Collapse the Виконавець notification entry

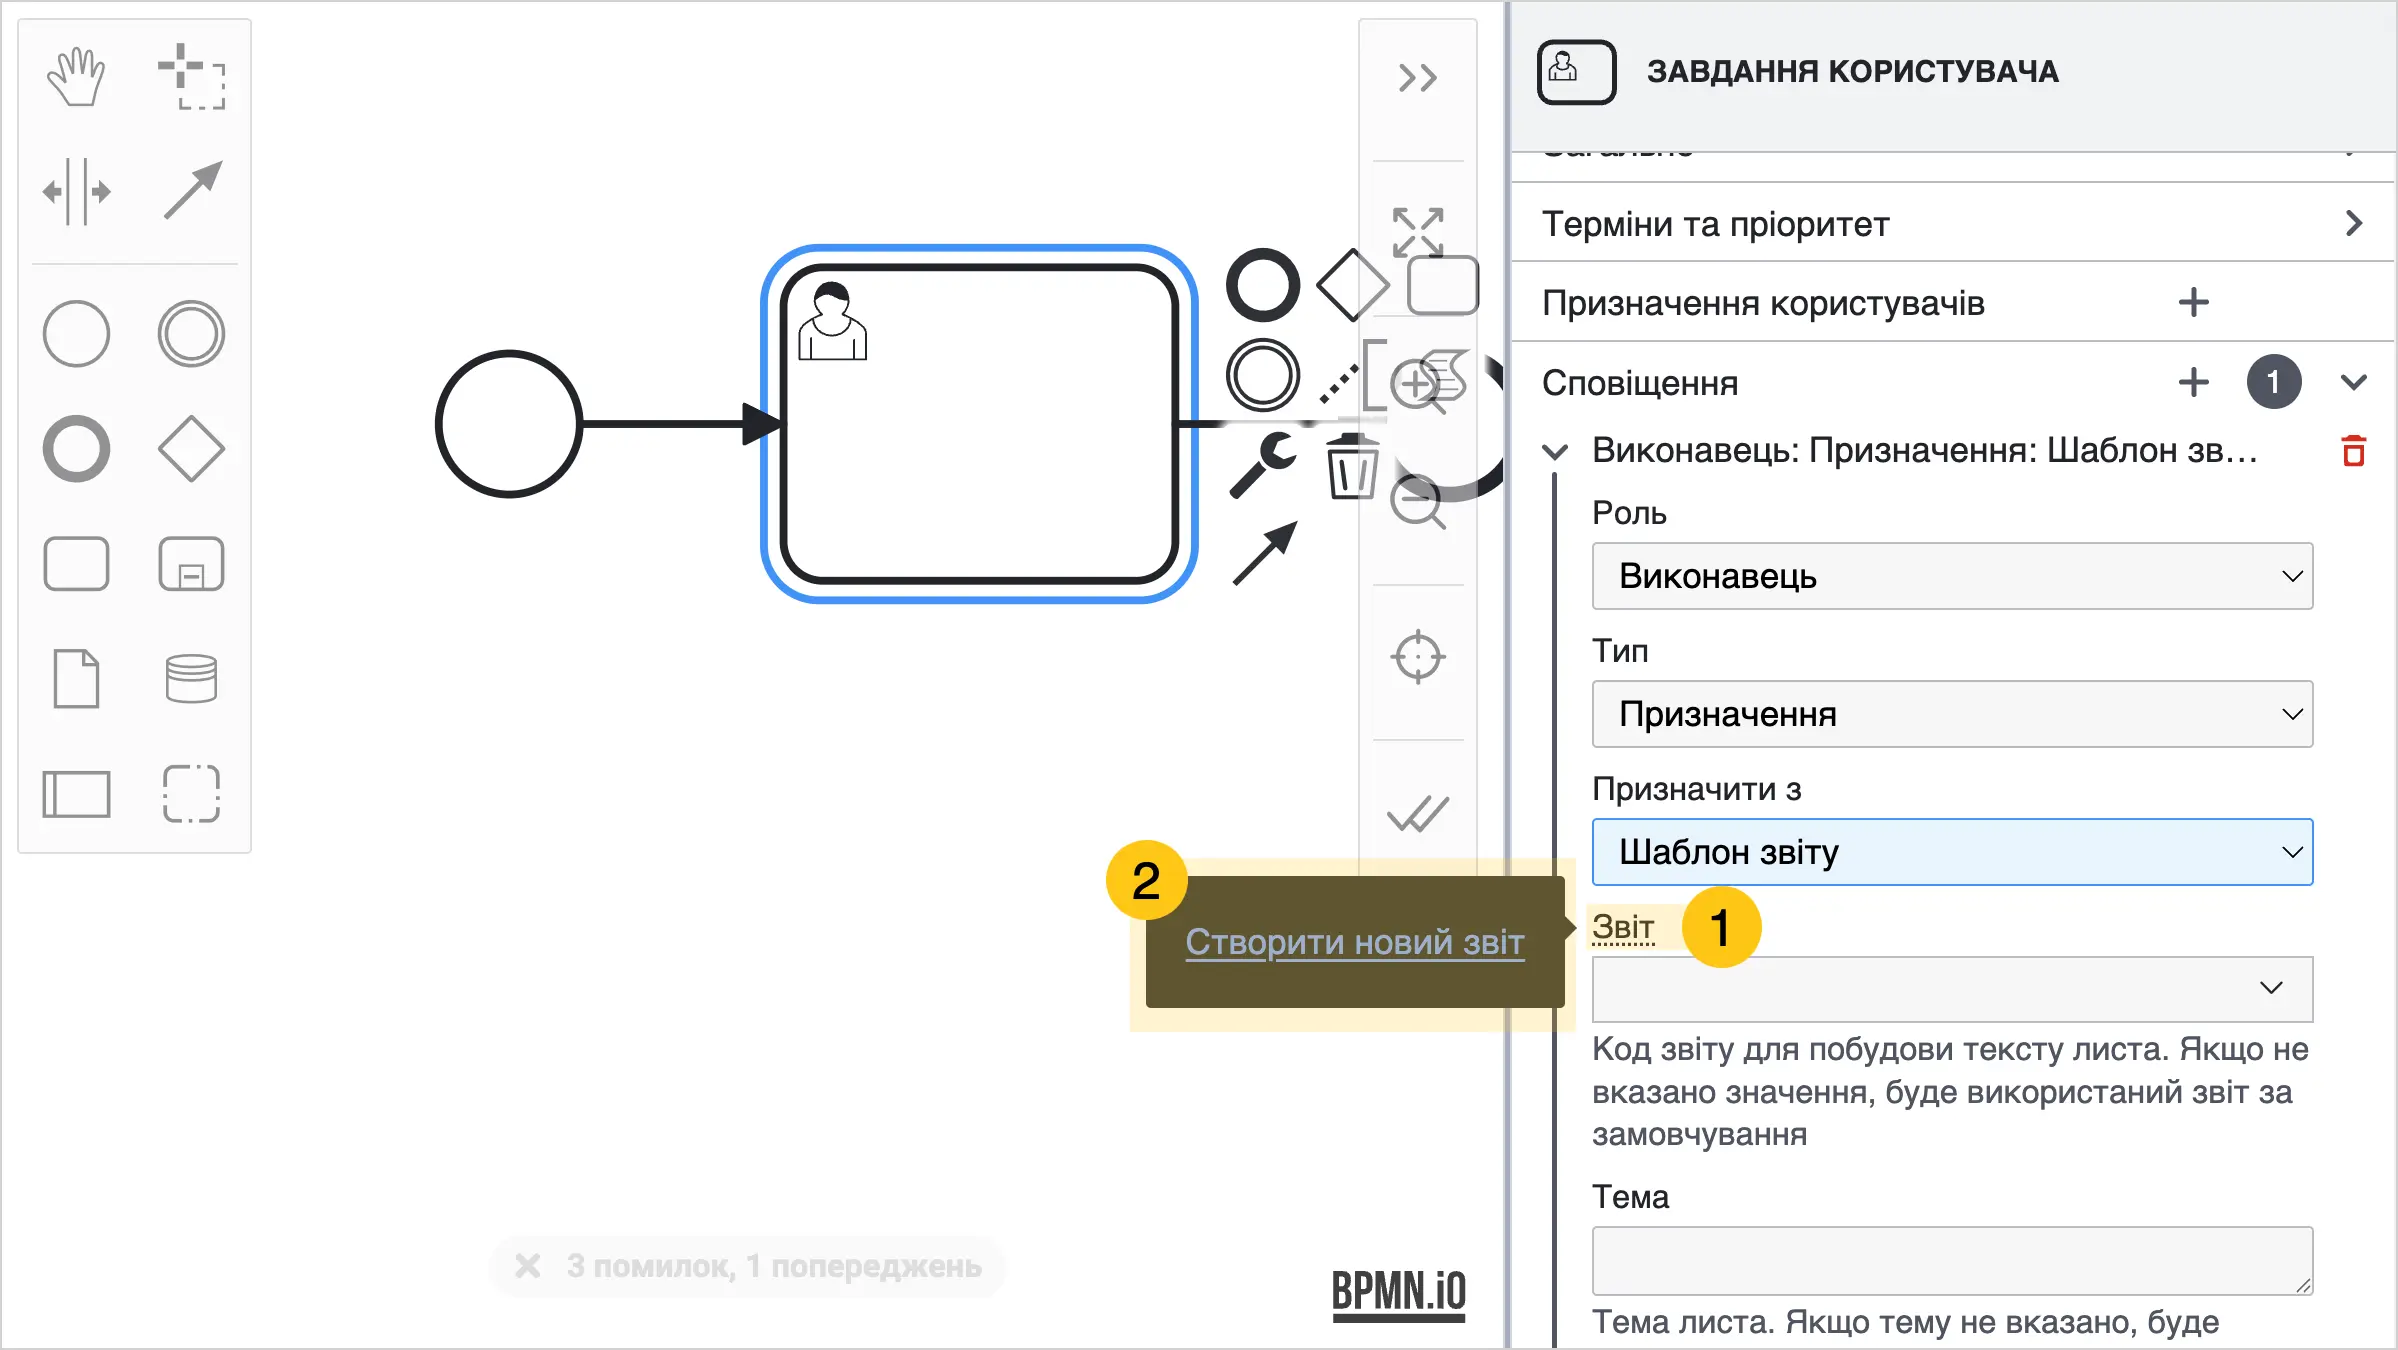click(x=1555, y=452)
